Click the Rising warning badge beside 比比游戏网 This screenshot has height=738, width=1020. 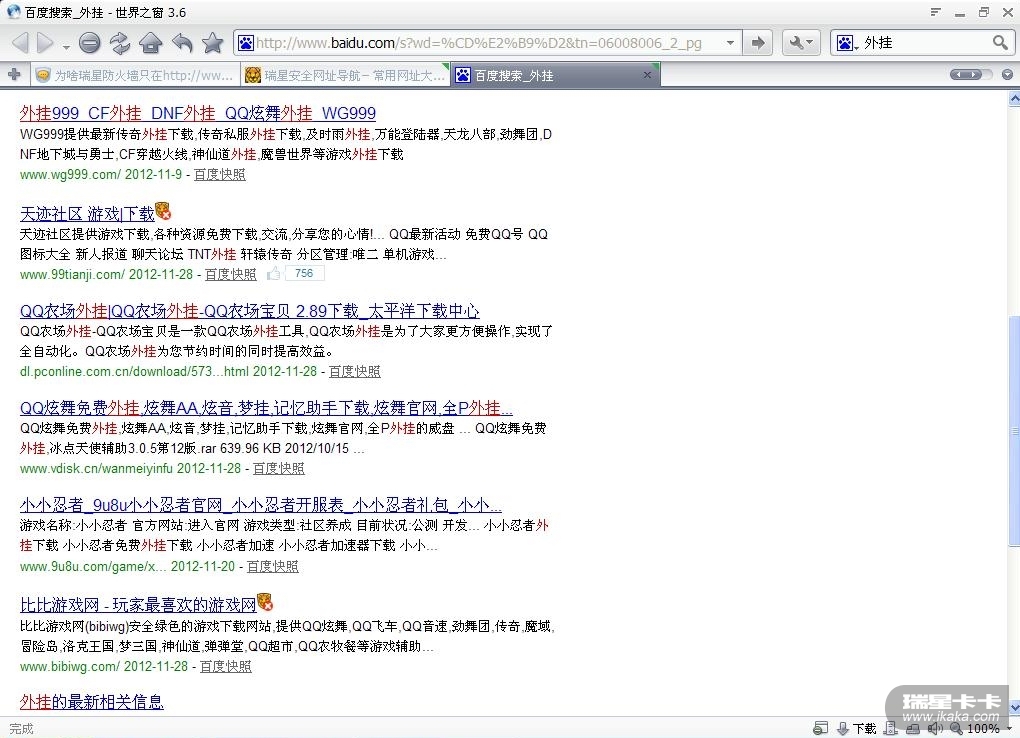click(x=265, y=601)
